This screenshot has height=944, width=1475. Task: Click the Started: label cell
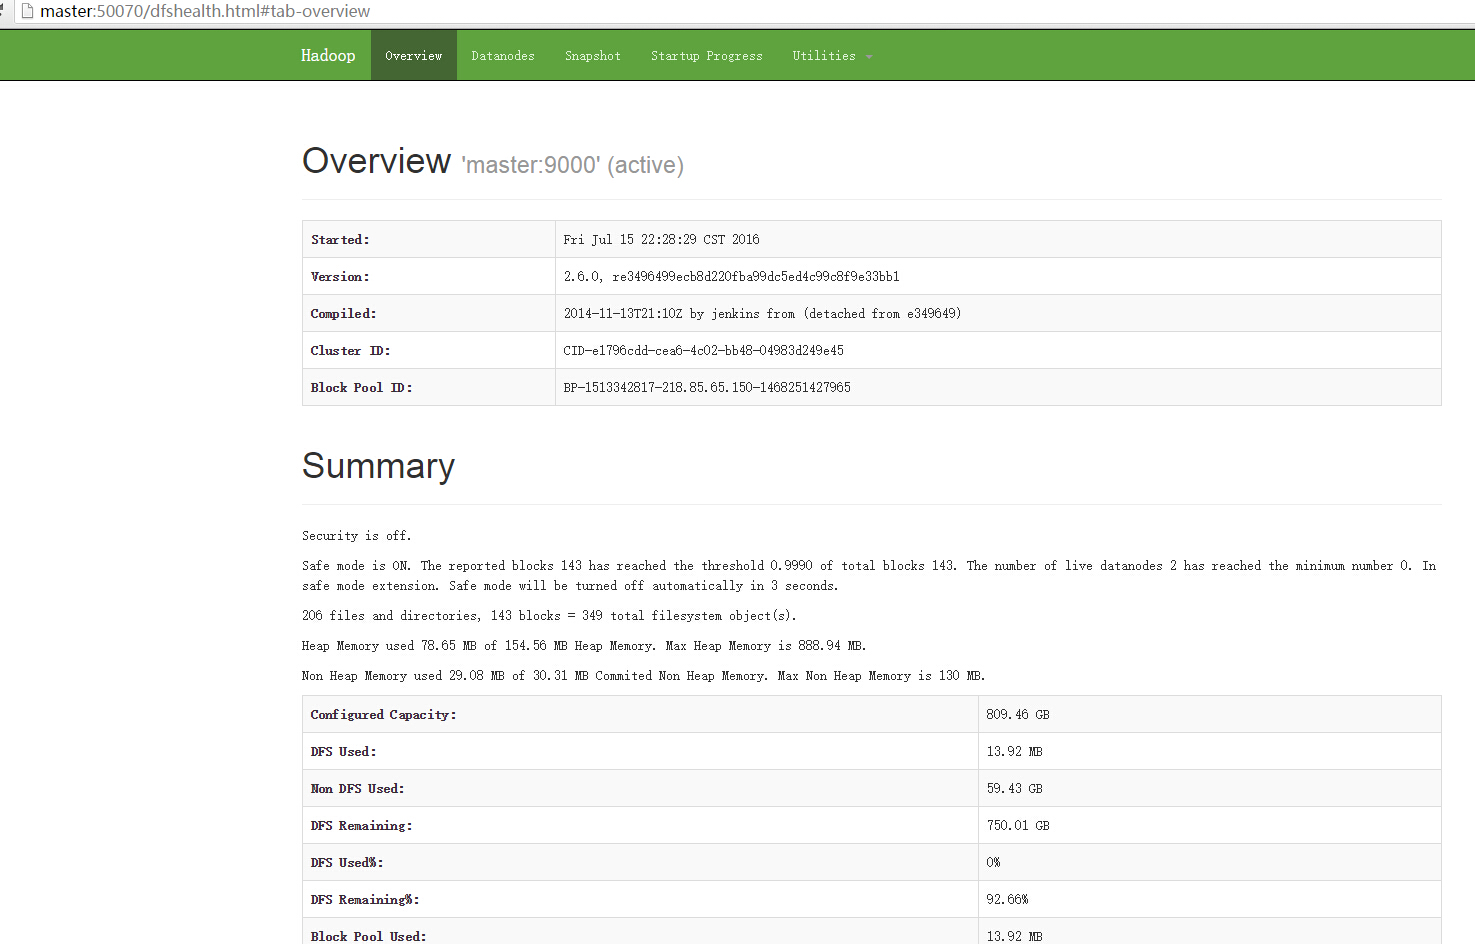point(429,239)
